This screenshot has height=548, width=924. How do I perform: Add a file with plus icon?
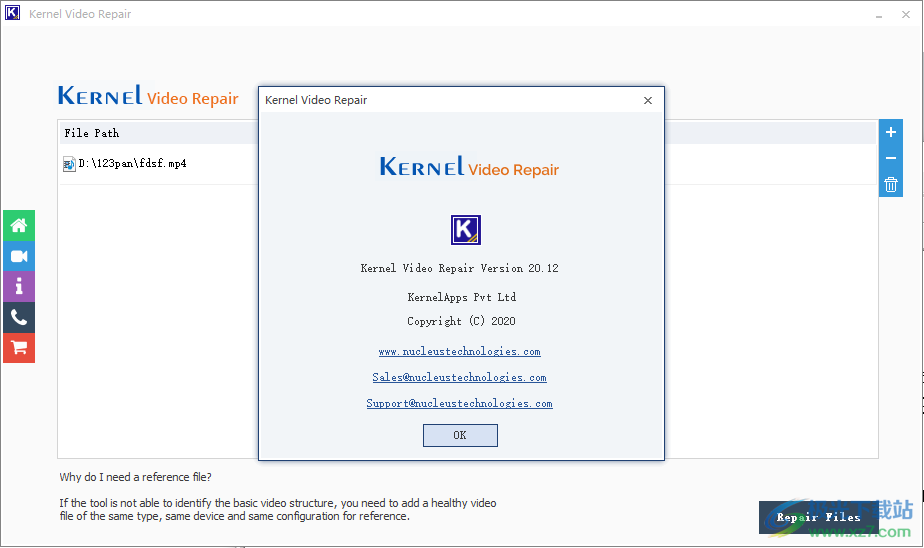pos(890,133)
